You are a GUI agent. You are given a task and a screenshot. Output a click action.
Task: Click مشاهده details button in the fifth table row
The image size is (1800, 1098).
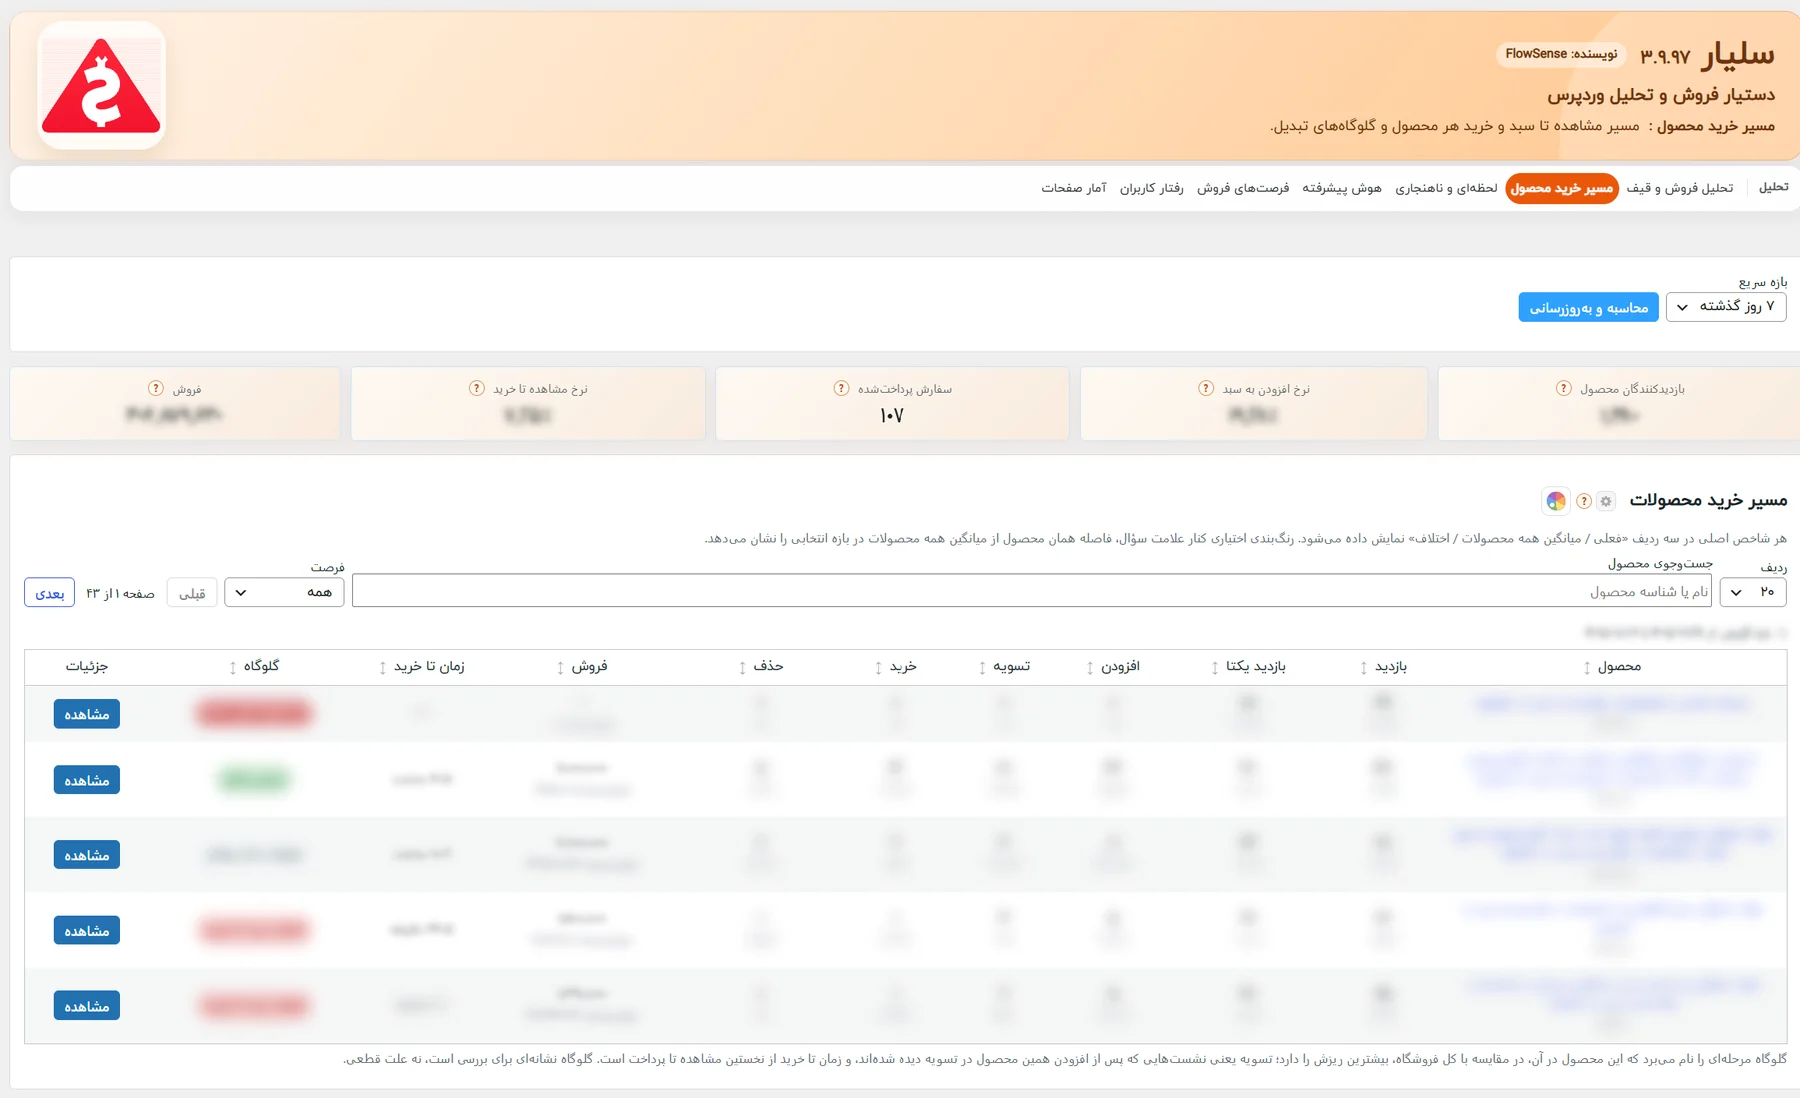(87, 1006)
